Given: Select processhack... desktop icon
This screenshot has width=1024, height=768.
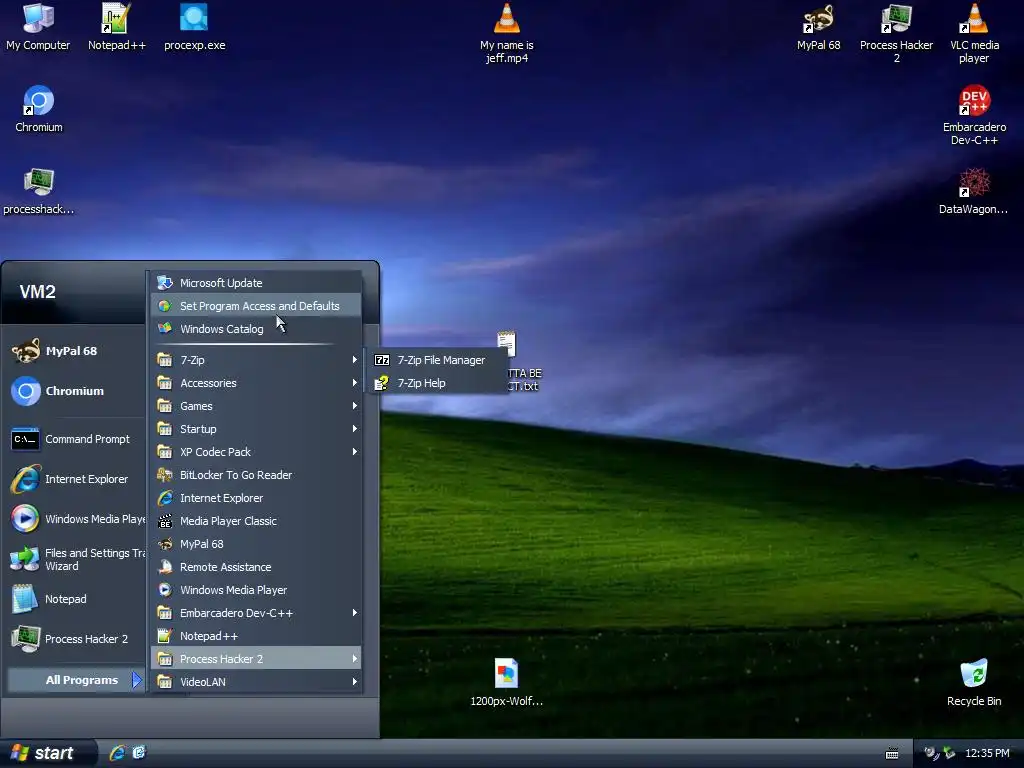Looking at the screenshot, I should 39,191.
